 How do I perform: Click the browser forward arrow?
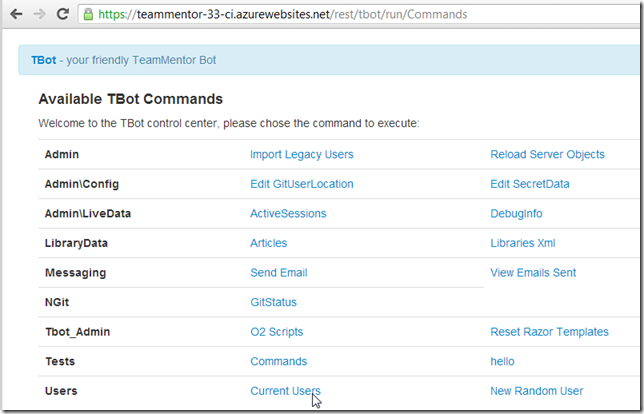point(39,15)
